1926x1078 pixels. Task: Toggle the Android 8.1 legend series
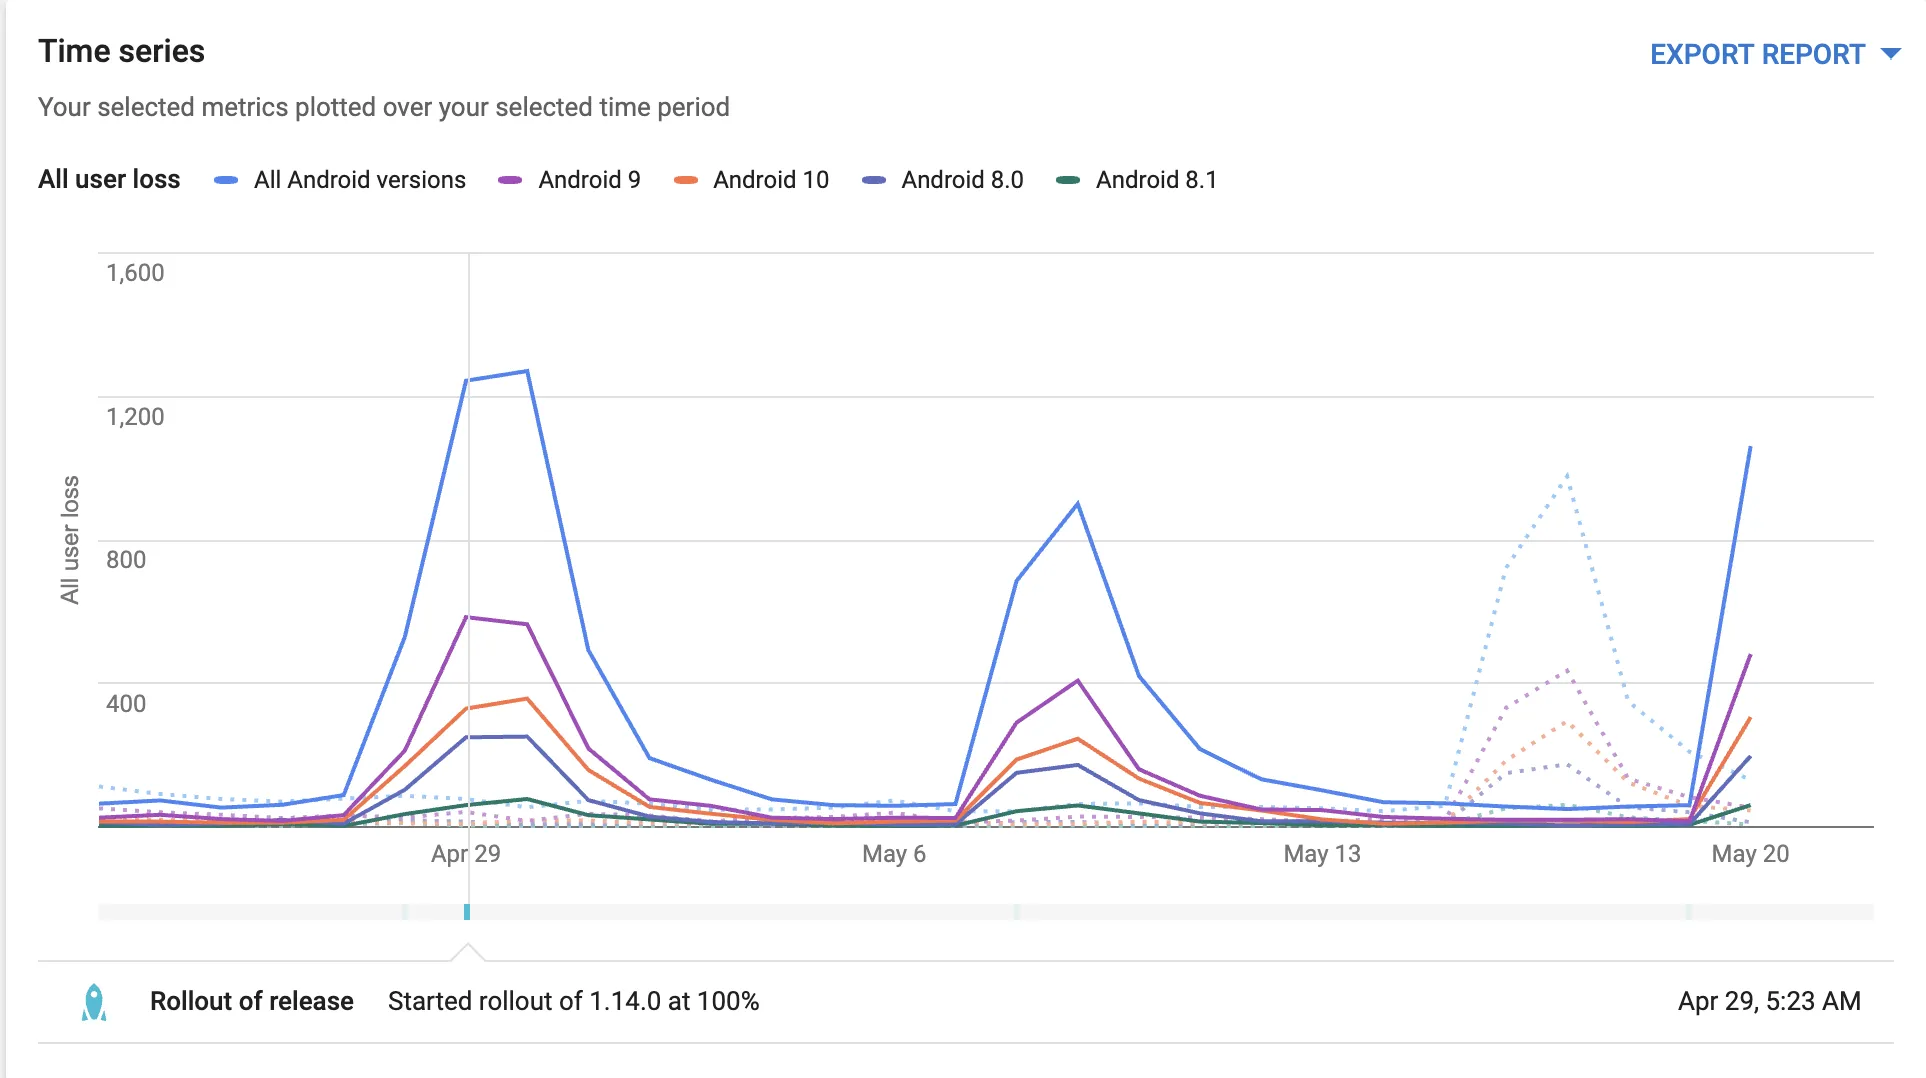pos(1136,180)
